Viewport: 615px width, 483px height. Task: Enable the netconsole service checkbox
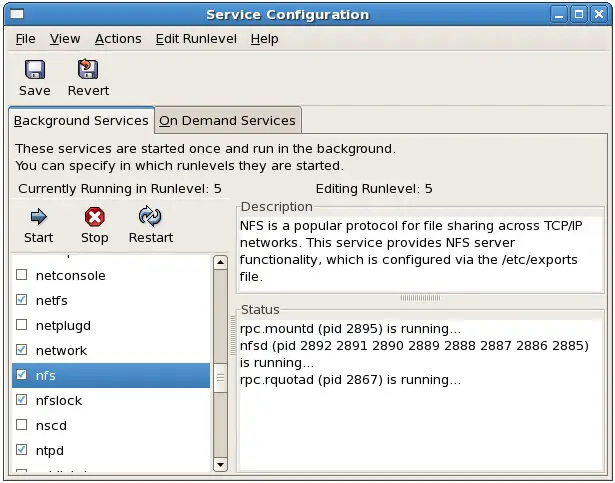[x=22, y=275]
